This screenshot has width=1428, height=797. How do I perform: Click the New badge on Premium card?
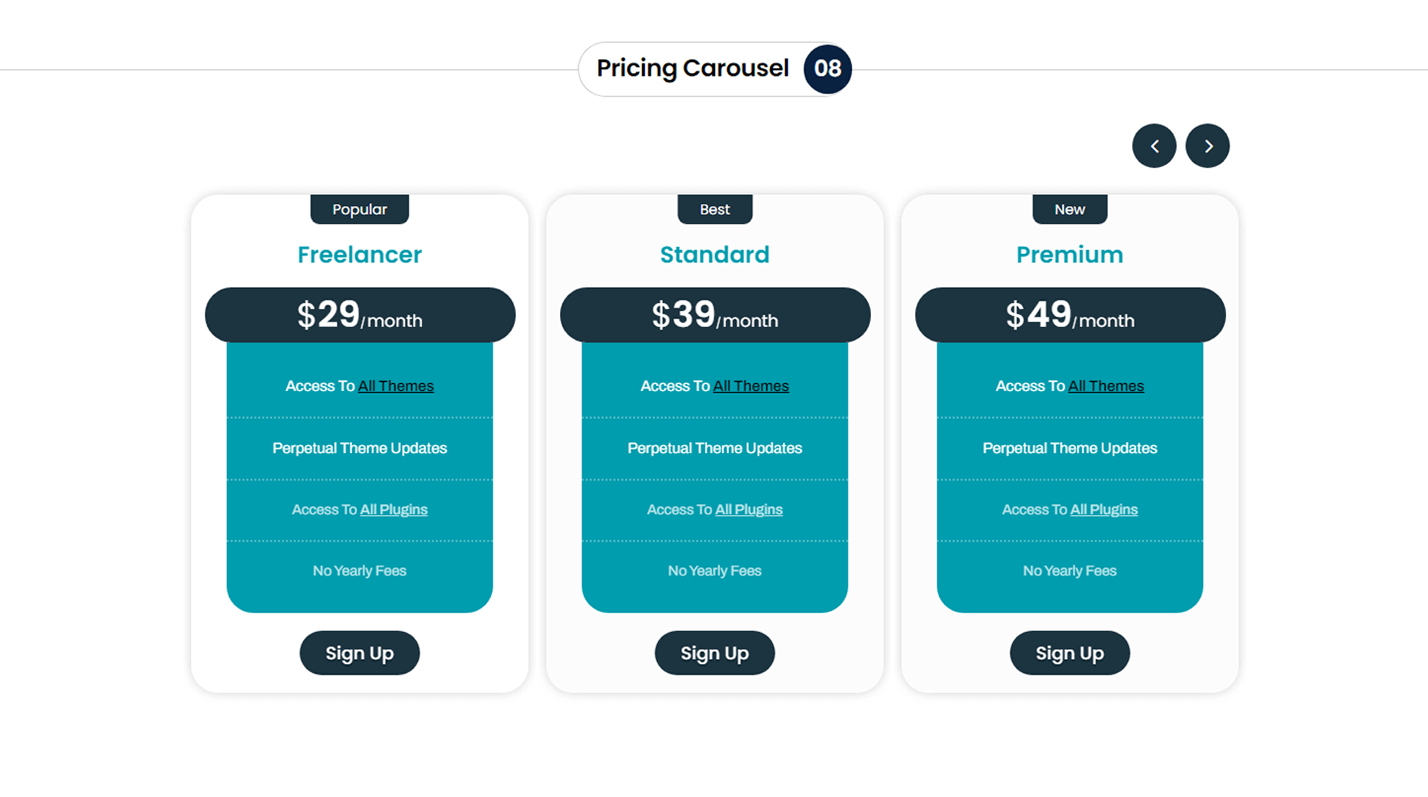coord(1069,209)
